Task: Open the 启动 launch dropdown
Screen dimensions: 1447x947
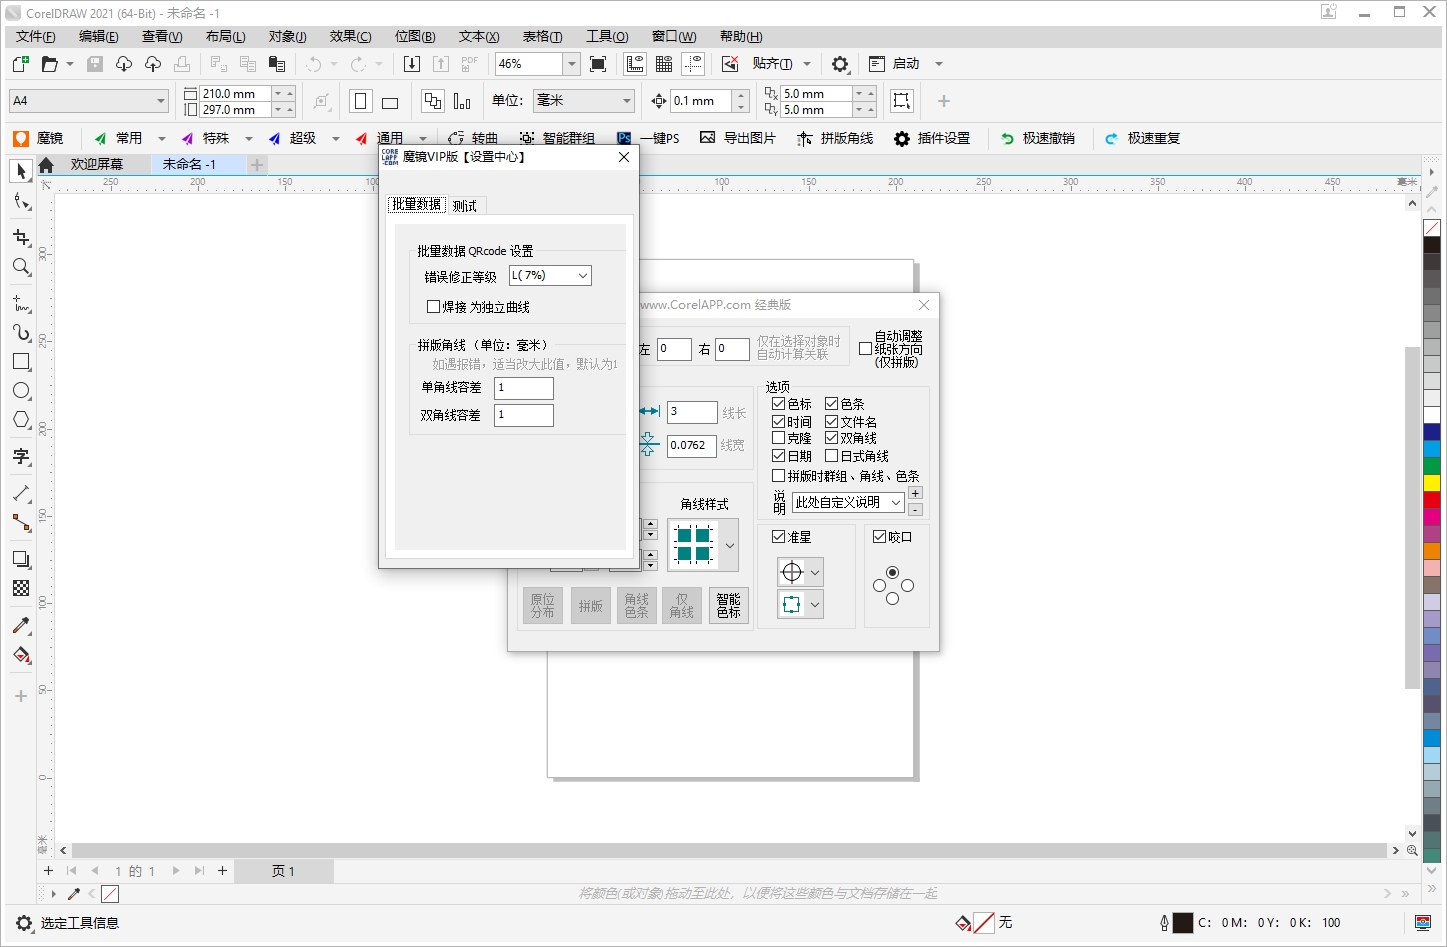Action: (938, 64)
